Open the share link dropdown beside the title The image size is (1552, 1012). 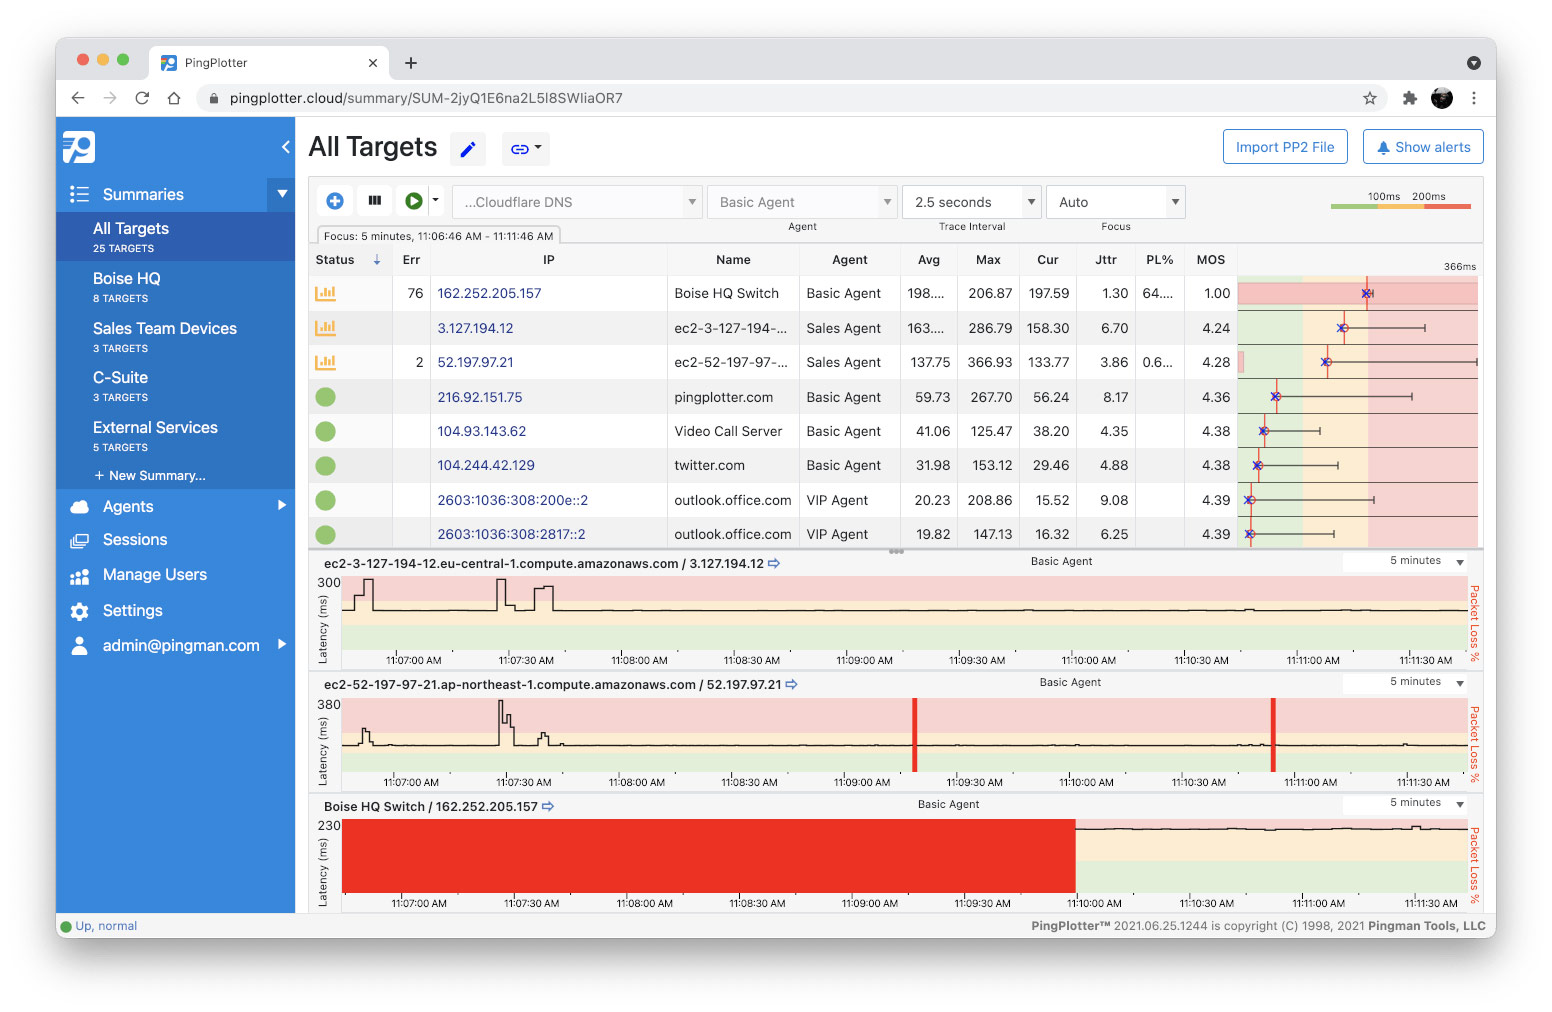tap(526, 149)
